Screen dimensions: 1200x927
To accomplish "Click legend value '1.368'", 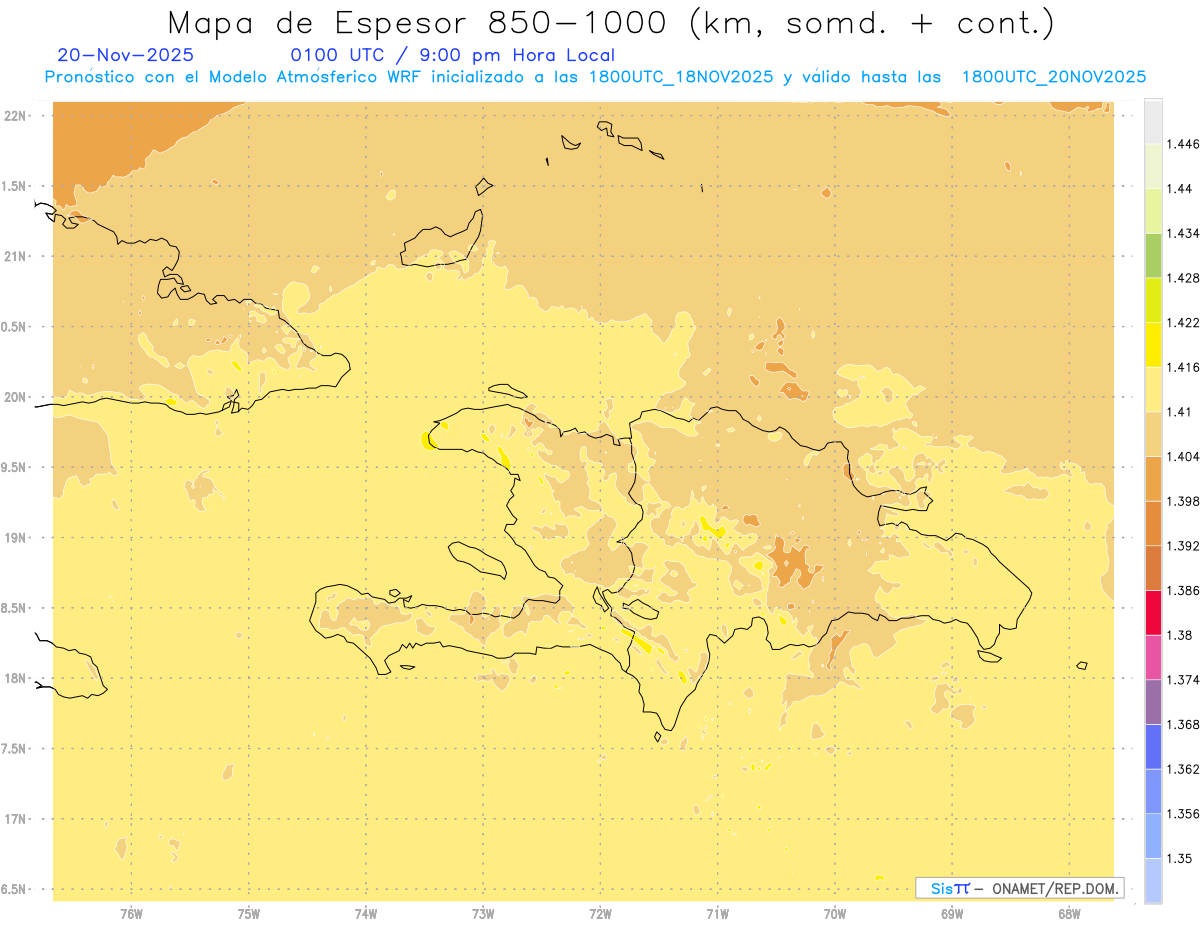I will pos(1182,724).
